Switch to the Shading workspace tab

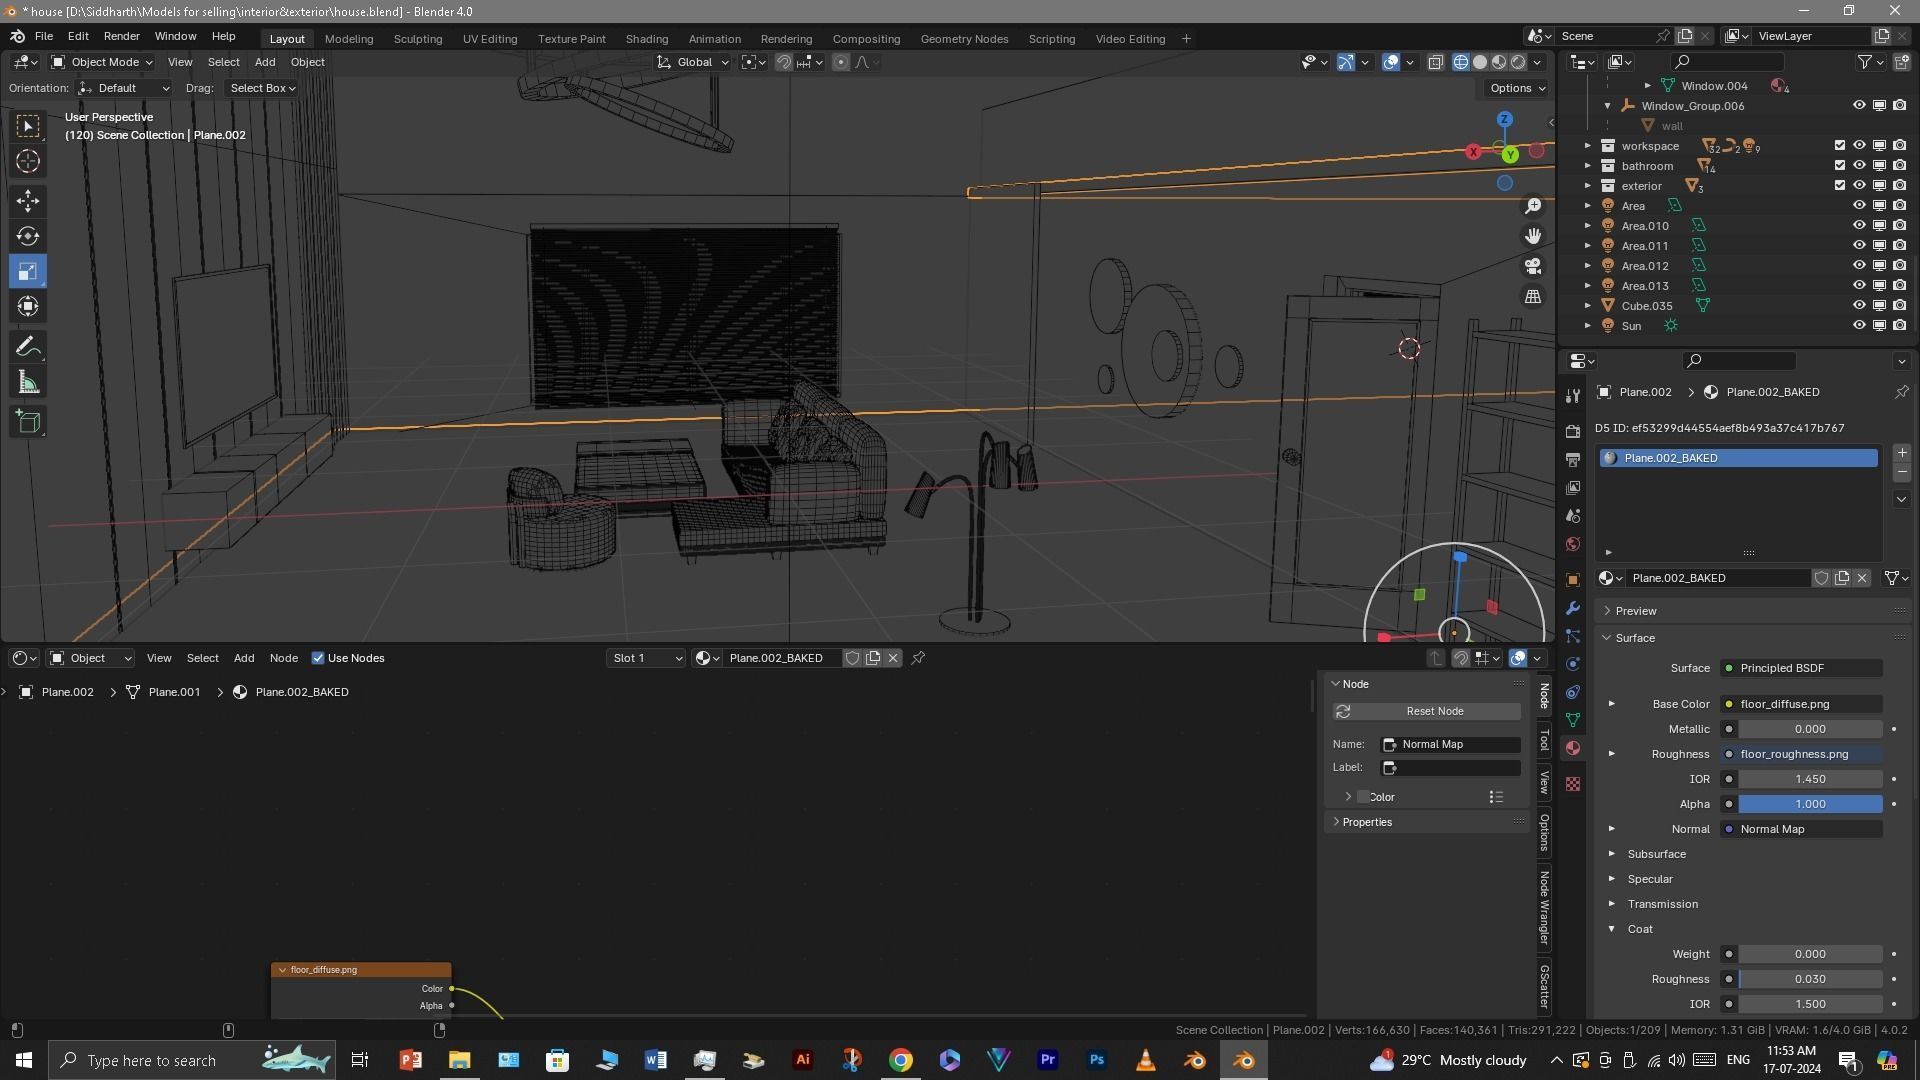click(647, 39)
